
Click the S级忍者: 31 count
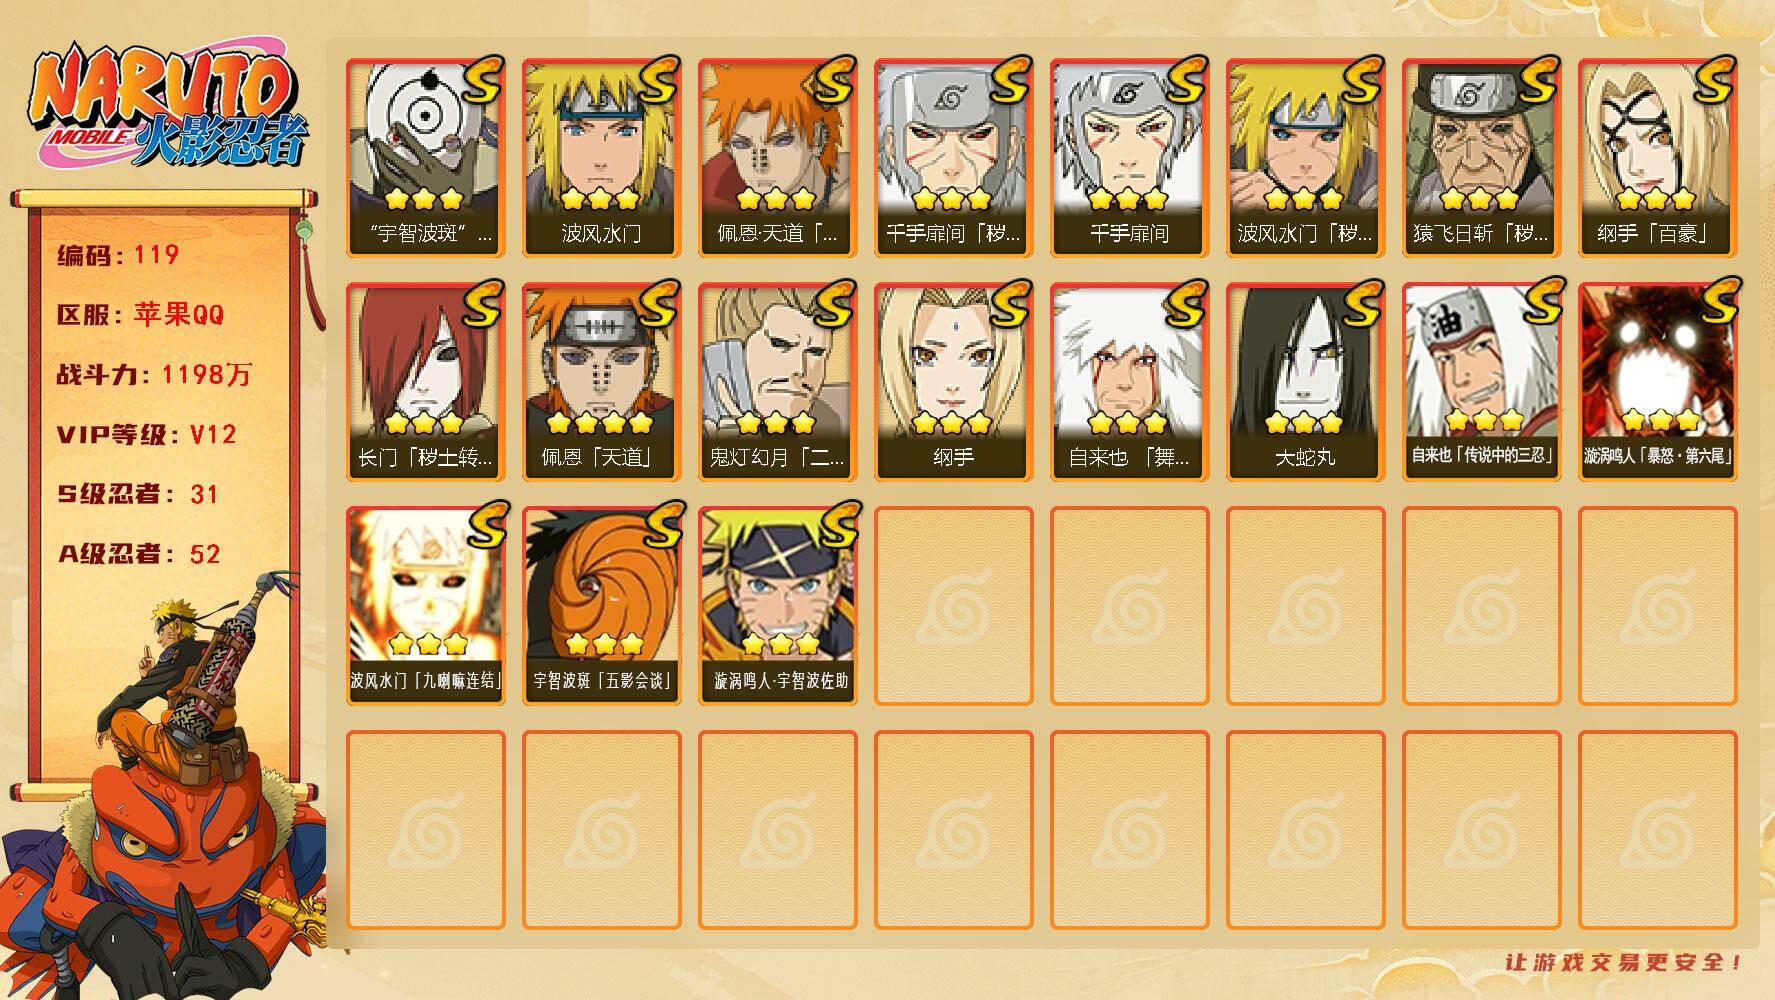pyautogui.click(x=138, y=494)
